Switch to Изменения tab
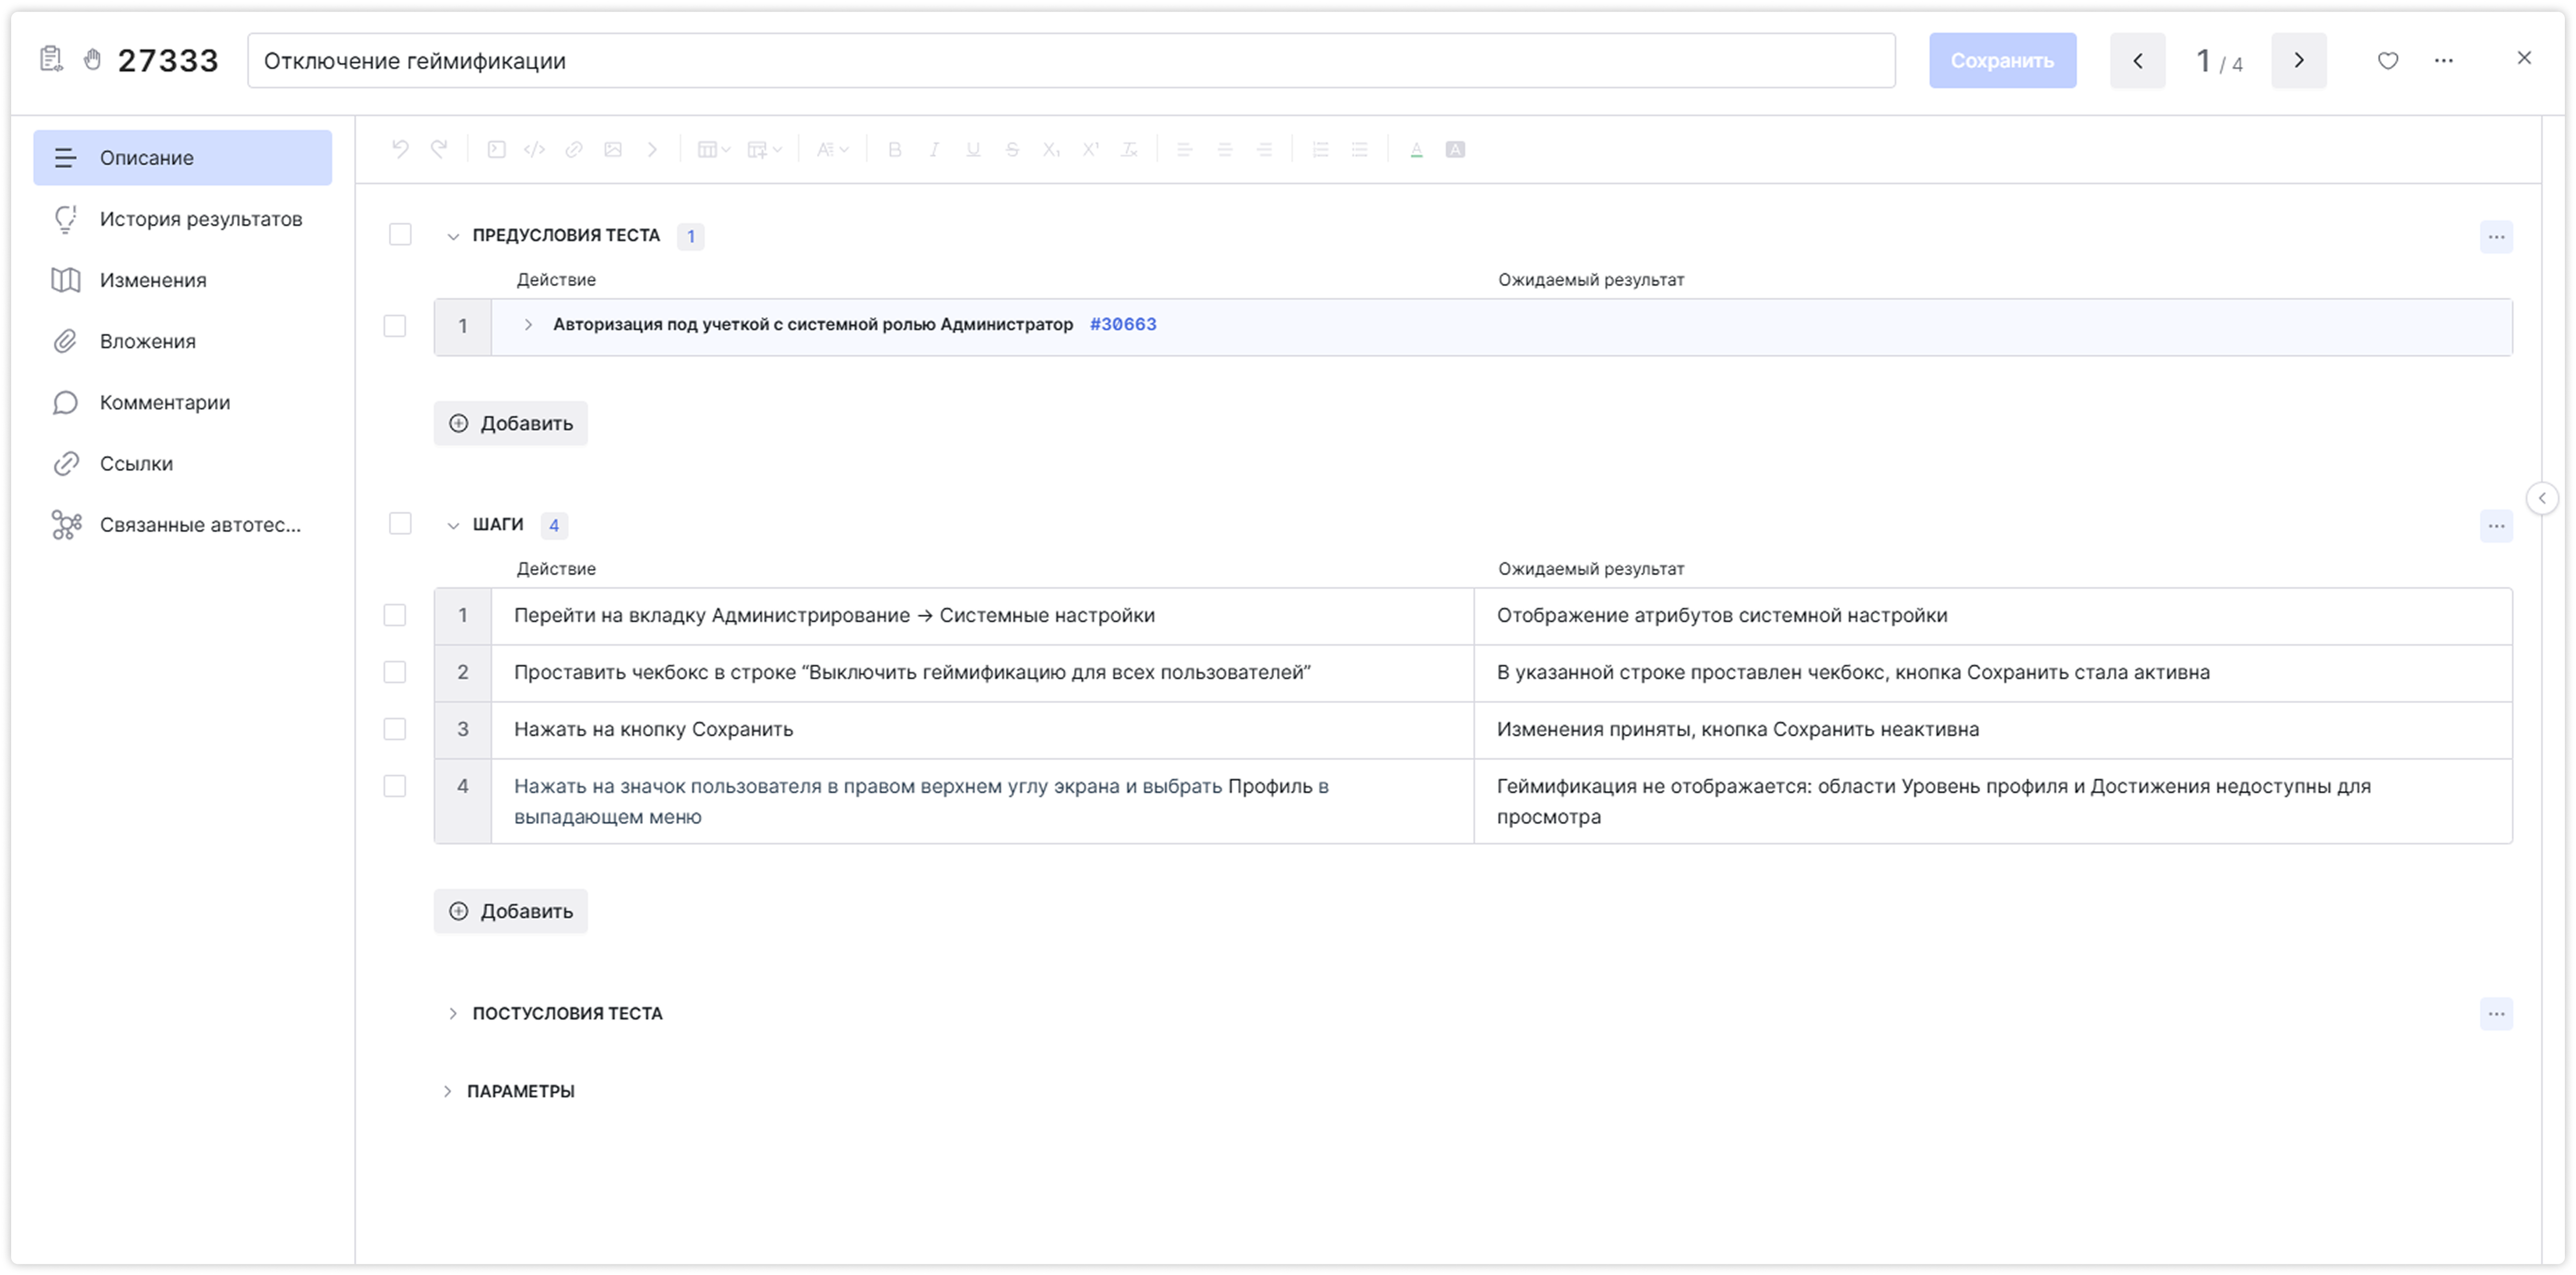Viewport: 2576px width, 1275px height. 183,280
